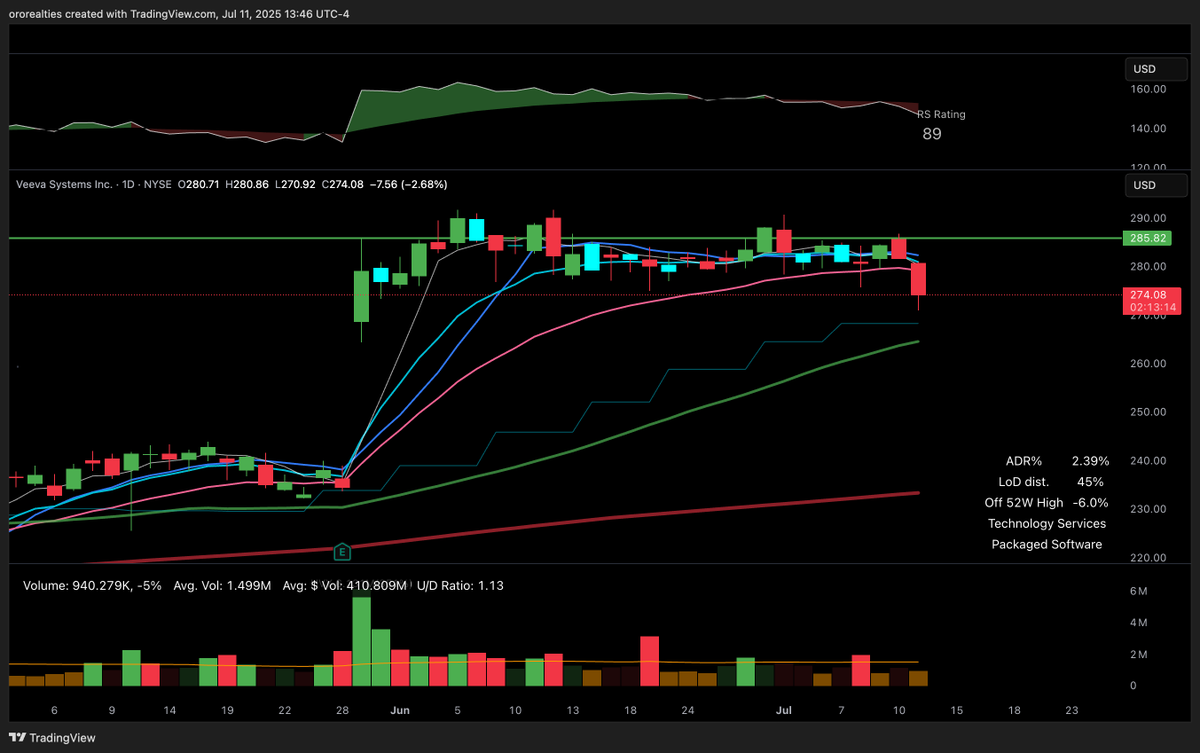Click the ADR% 2.39% stat row

coord(1057,461)
